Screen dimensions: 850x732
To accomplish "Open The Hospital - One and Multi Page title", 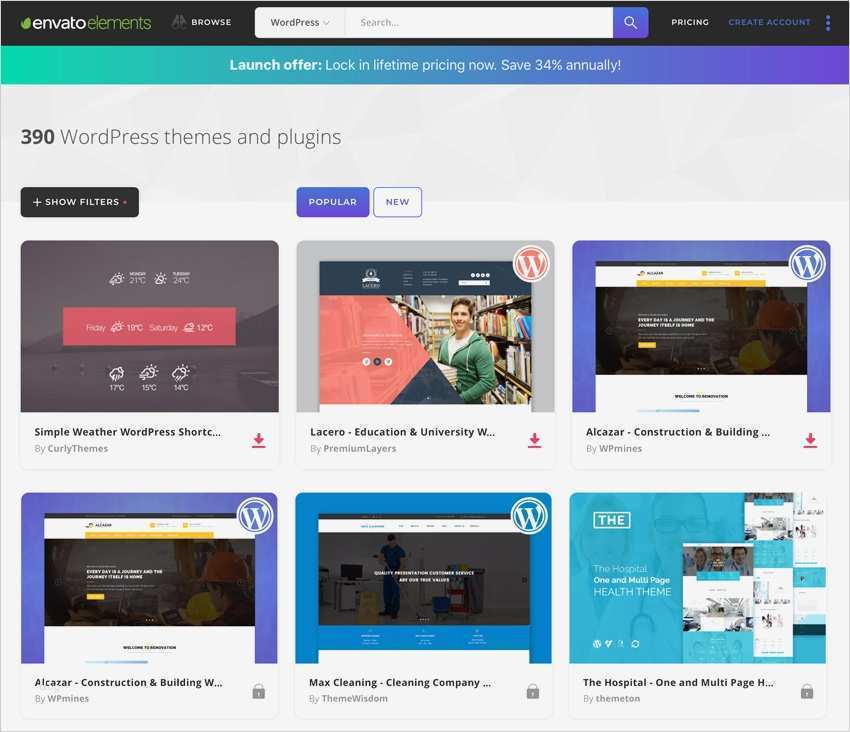I will click(x=678, y=683).
